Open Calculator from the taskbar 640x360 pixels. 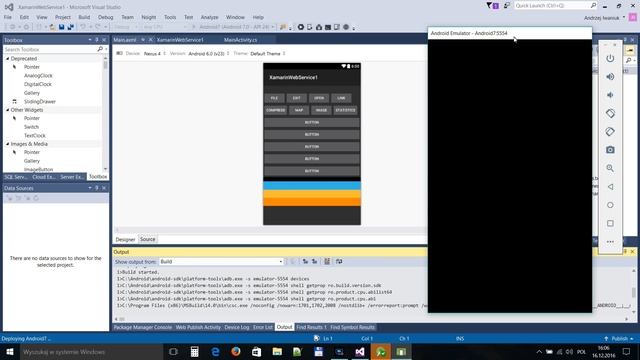[194, 351]
